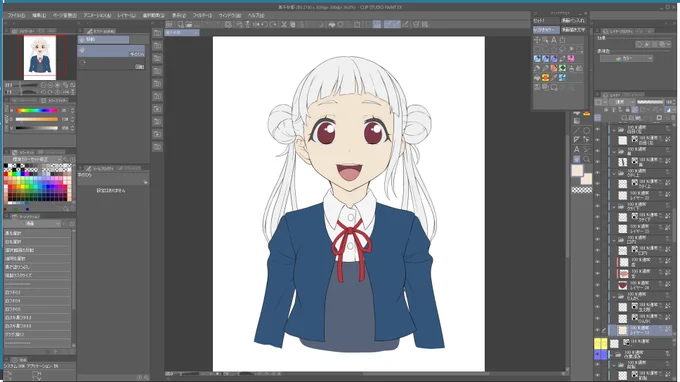Open the ヘルプ(H) menu
Image resolution: width=680 pixels, height=382 pixels.
(x=256, y=15)
